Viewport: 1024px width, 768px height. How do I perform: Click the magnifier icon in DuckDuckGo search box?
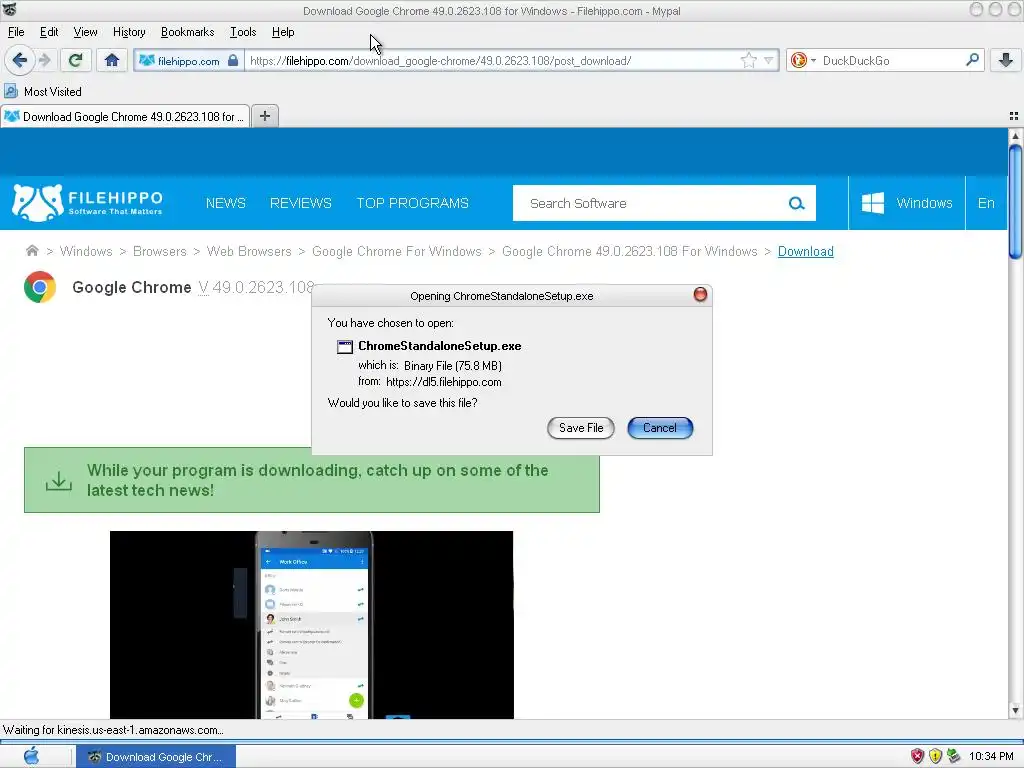coord(972,59)
